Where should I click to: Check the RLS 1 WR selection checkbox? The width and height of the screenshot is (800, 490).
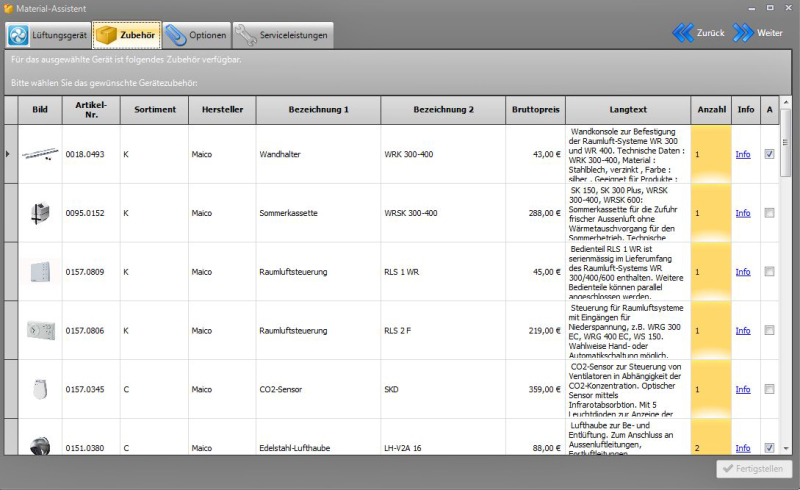click(x=769, y=272)
